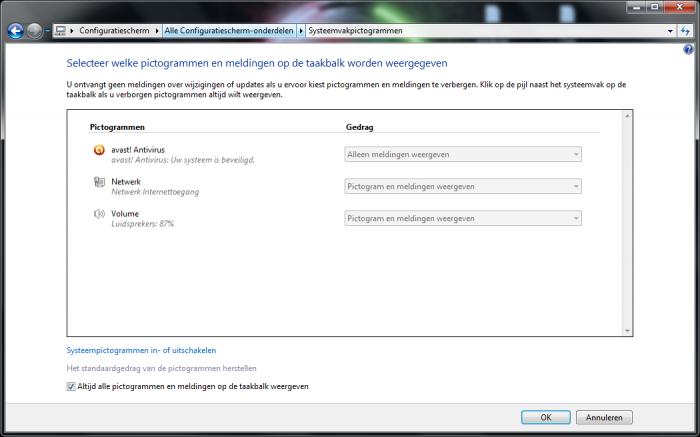Close the window with red X
700x437 pixels.
(x=679, y=7)
